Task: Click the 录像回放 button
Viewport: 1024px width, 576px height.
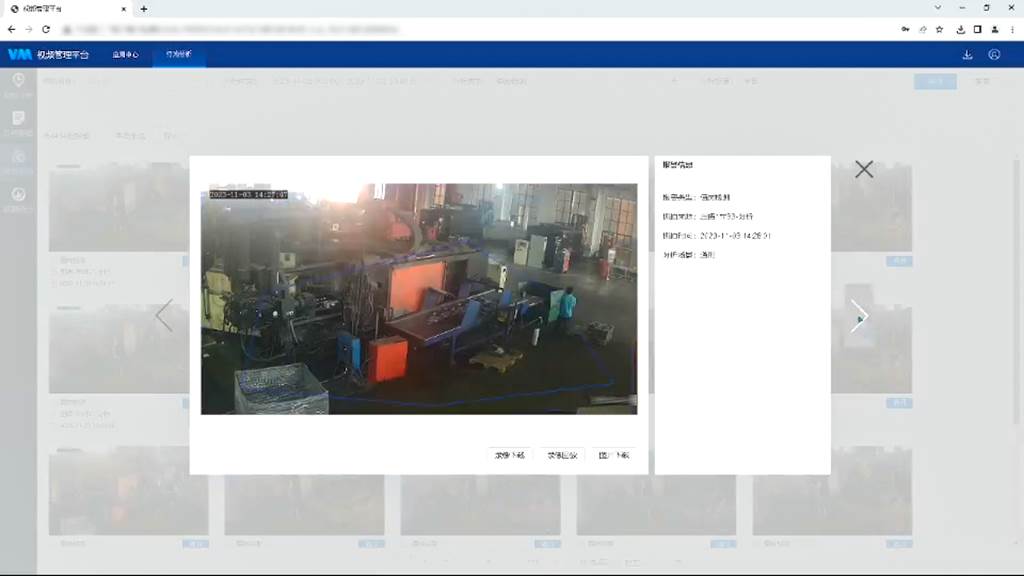Action: tap(561, 455)
